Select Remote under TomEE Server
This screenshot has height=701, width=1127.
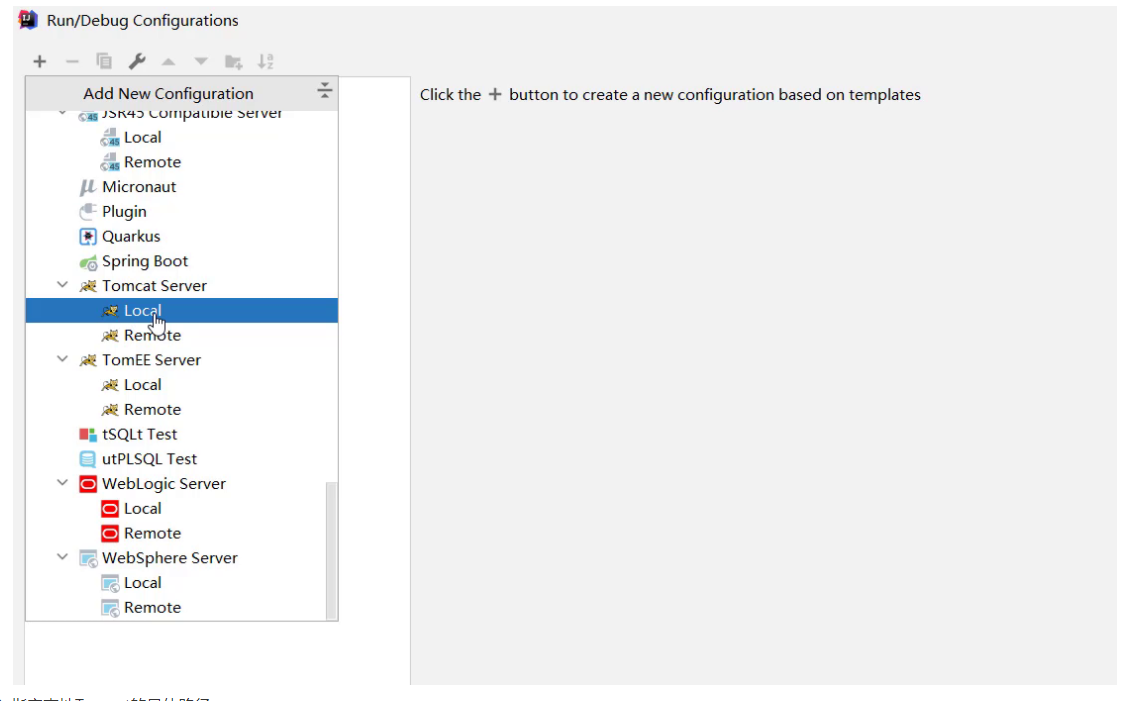coord(182,410)
